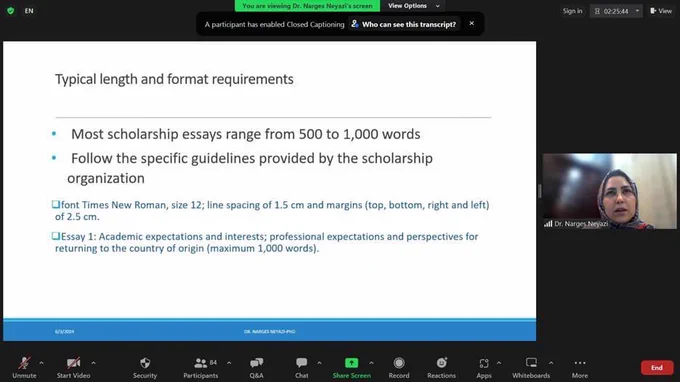The image size is (680, 382).
Task: Click the green encryption shield icon
Action: pos(10,11)
